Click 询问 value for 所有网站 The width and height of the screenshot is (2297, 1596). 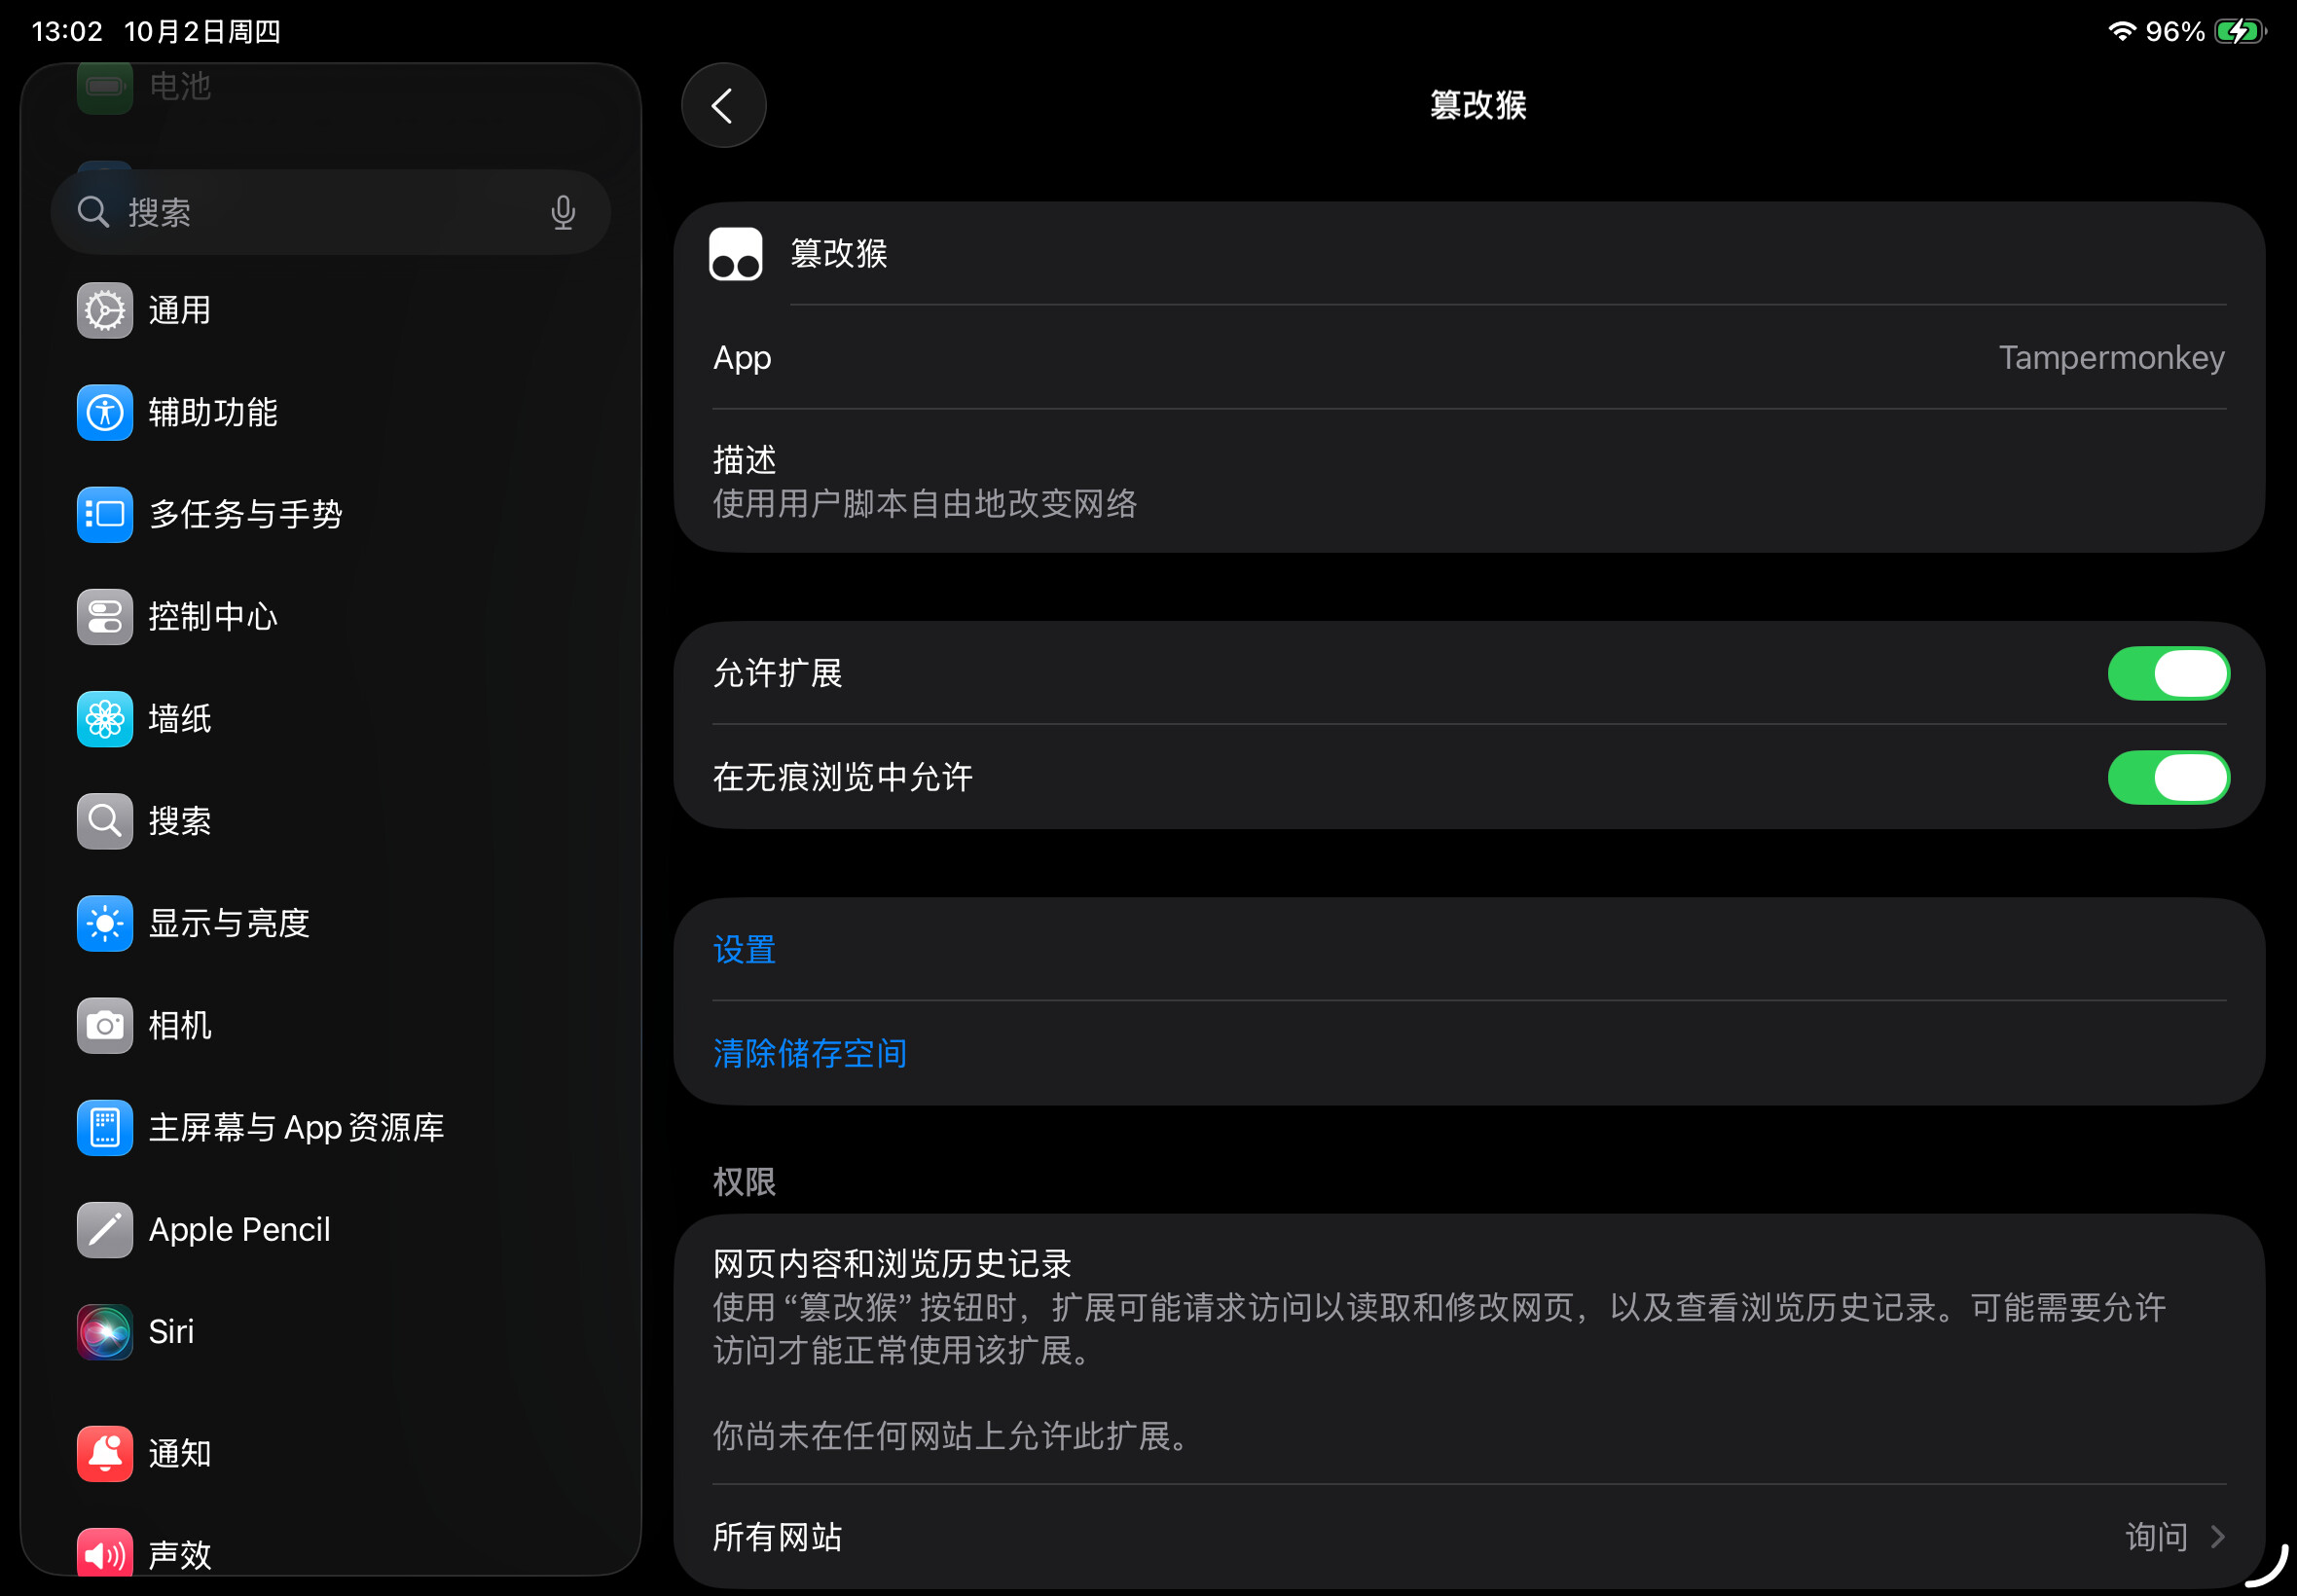tap(2155, 1536)
